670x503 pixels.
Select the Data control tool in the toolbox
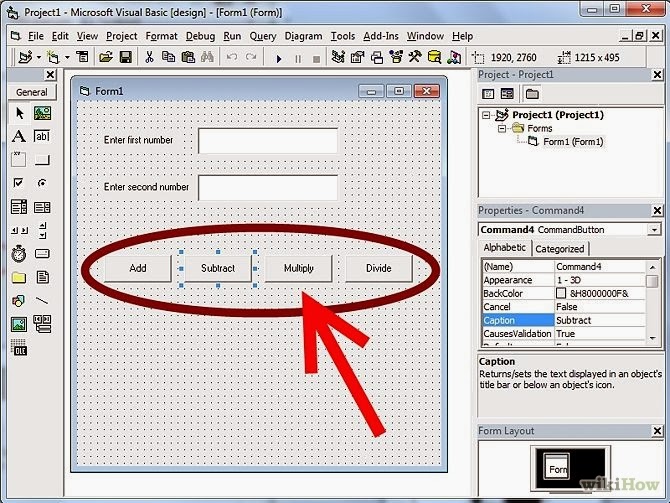tap(42, 324)
